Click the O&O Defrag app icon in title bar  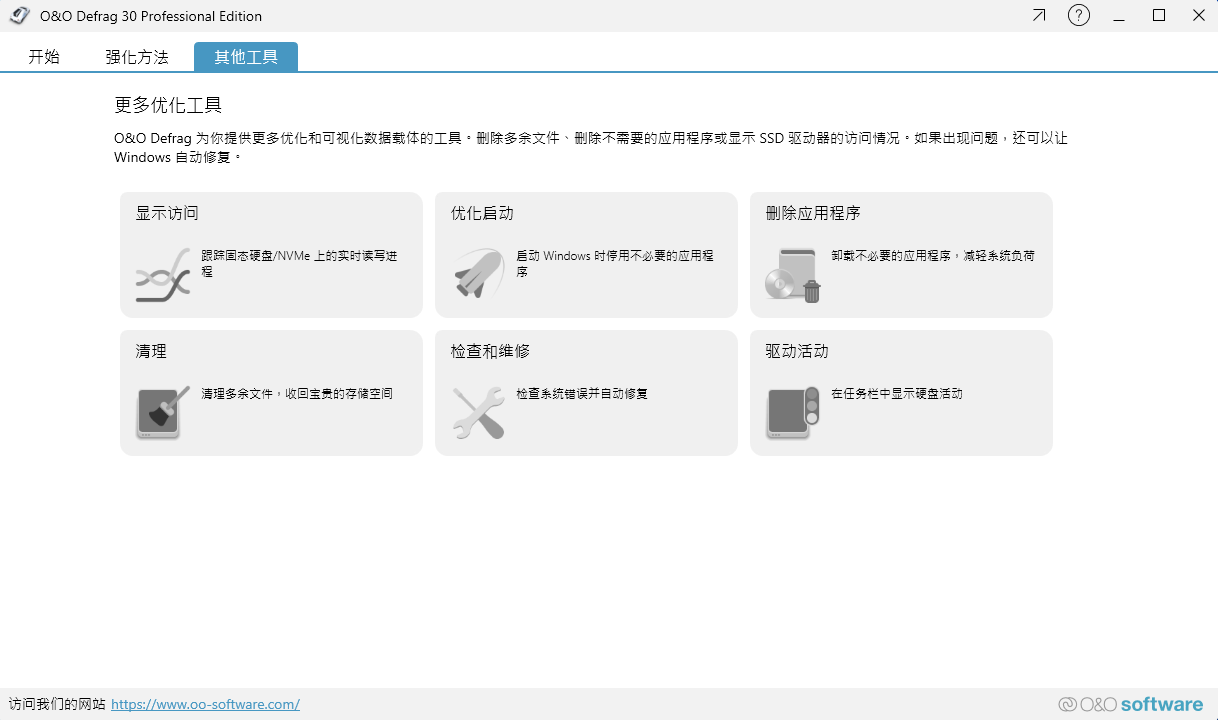tap(19, 16)
